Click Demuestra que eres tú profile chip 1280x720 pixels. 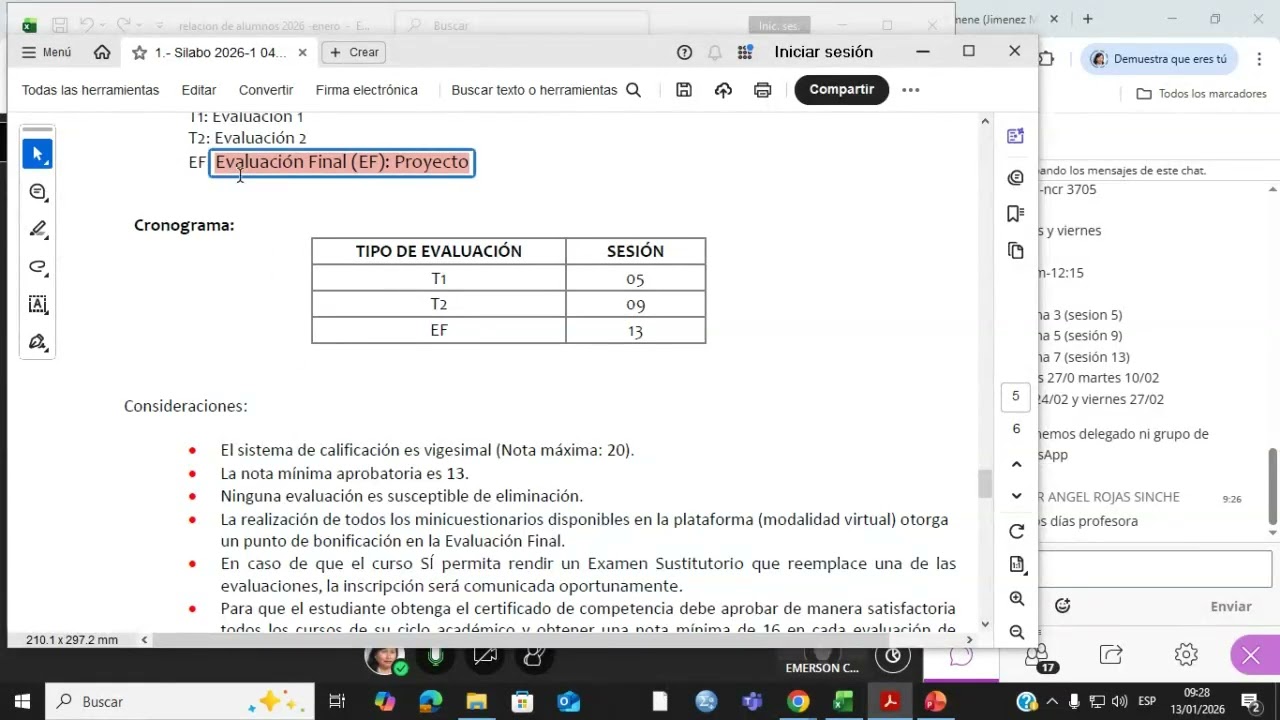1161,59
